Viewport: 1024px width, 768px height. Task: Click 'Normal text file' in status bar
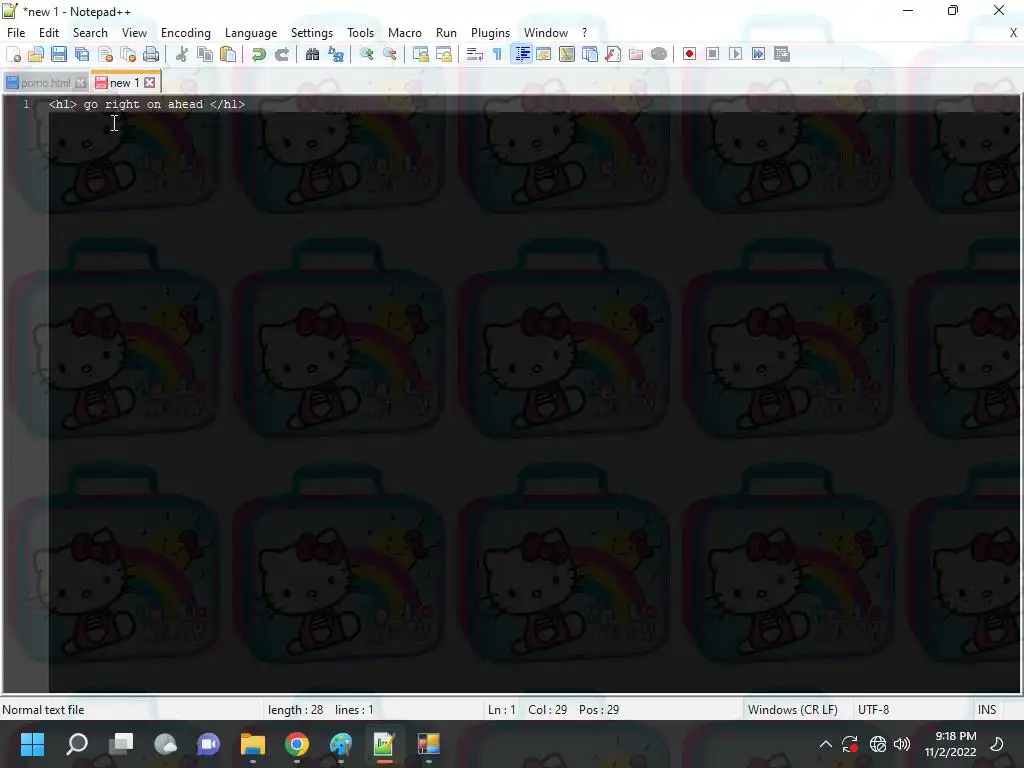(43, 710)
